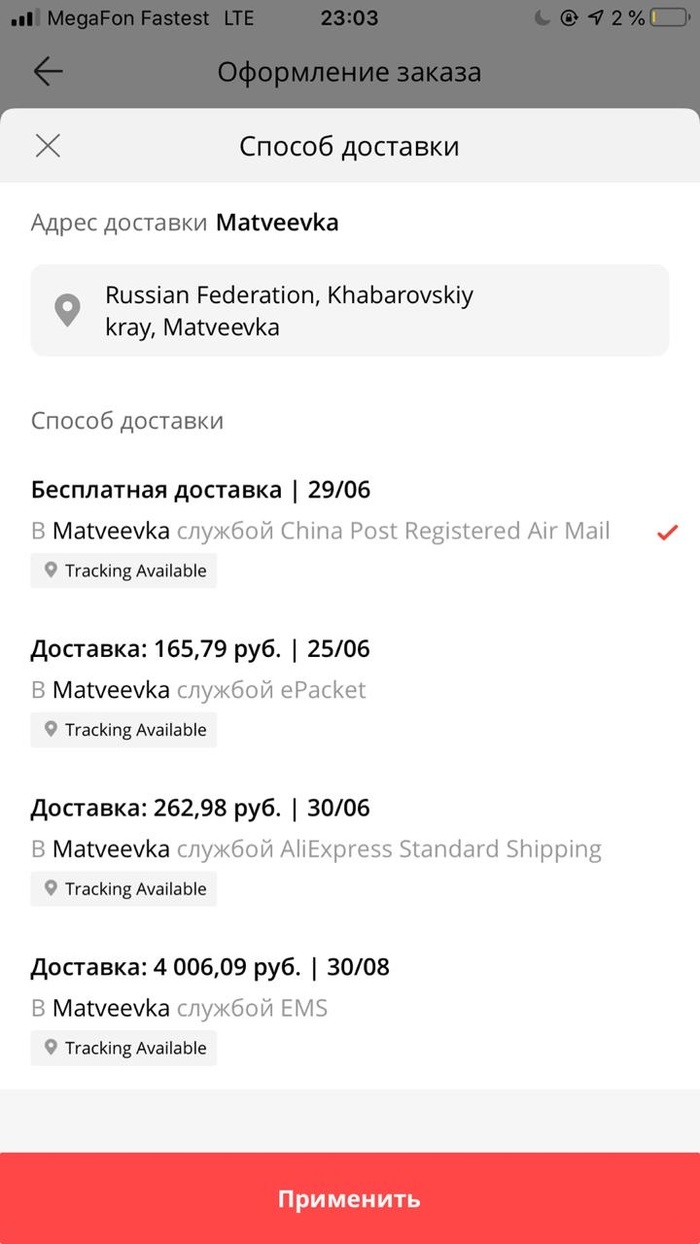Tap the back arrow icon

47,72
